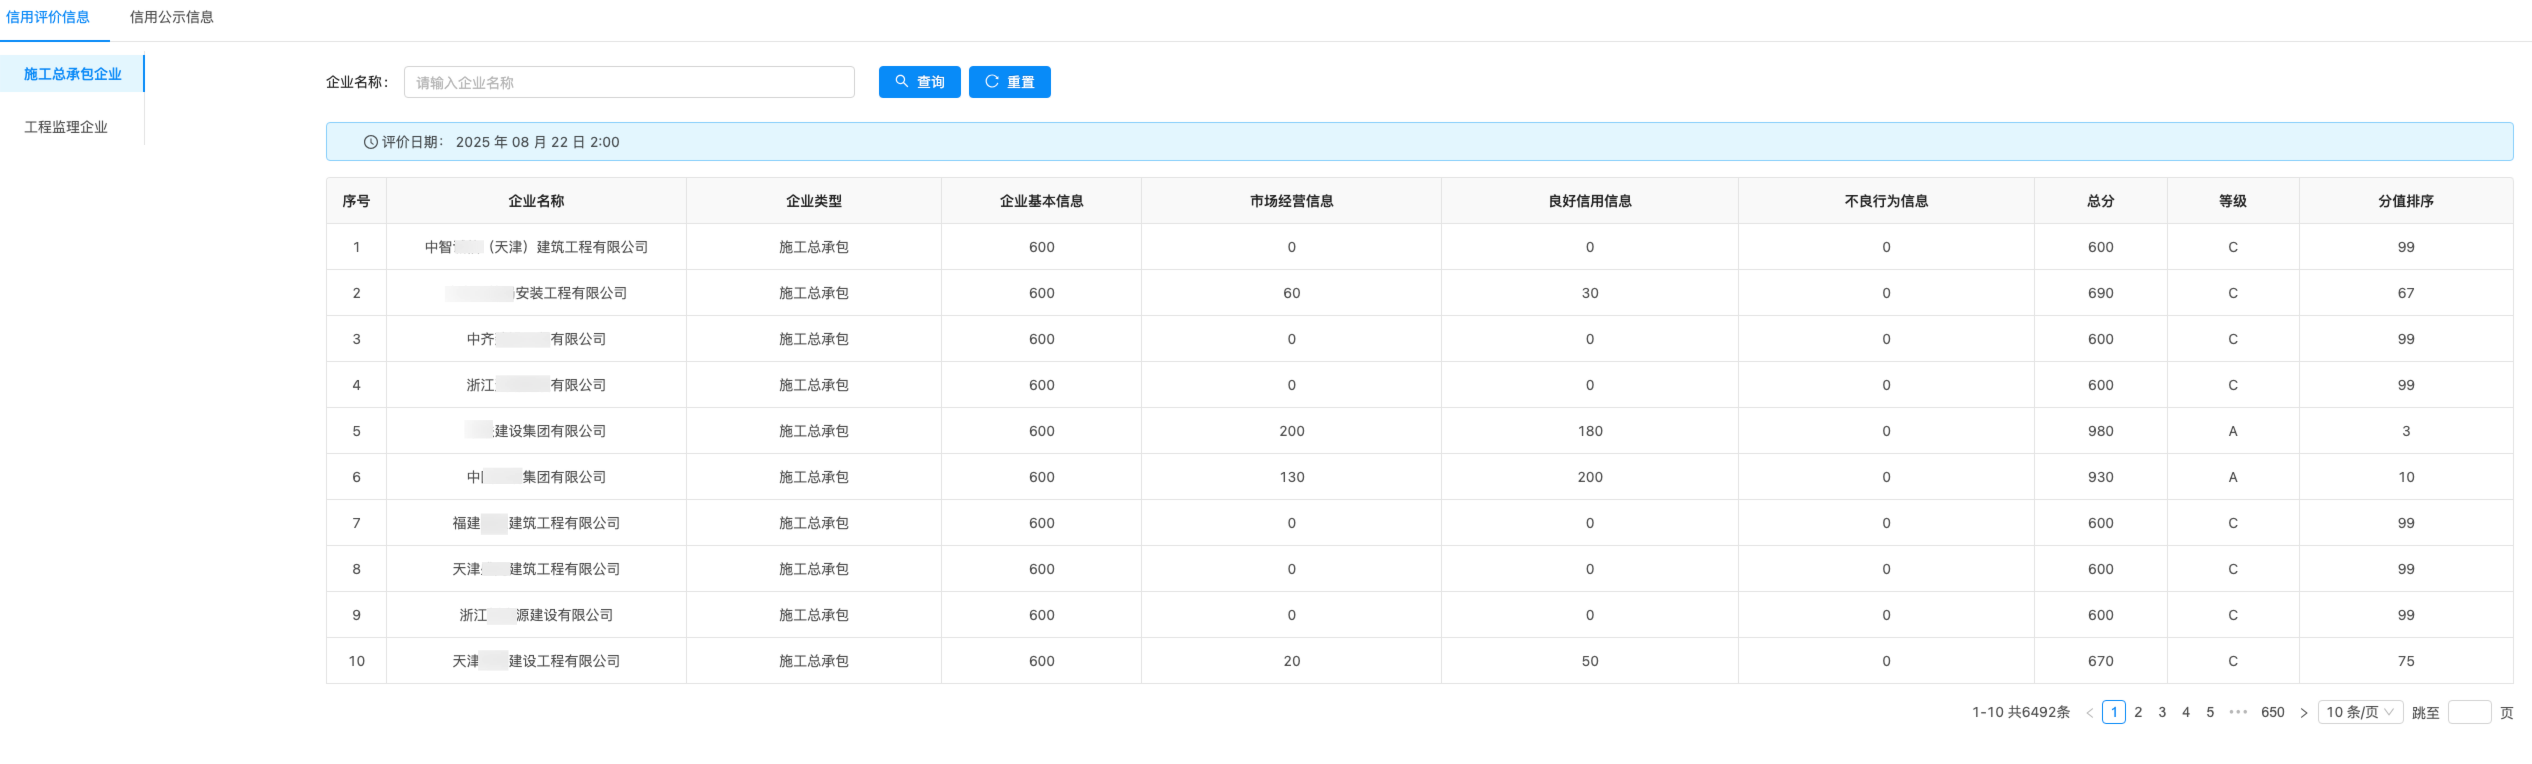
Task: Click the 分值排序 column header
Action: (x=2405, y=201)
